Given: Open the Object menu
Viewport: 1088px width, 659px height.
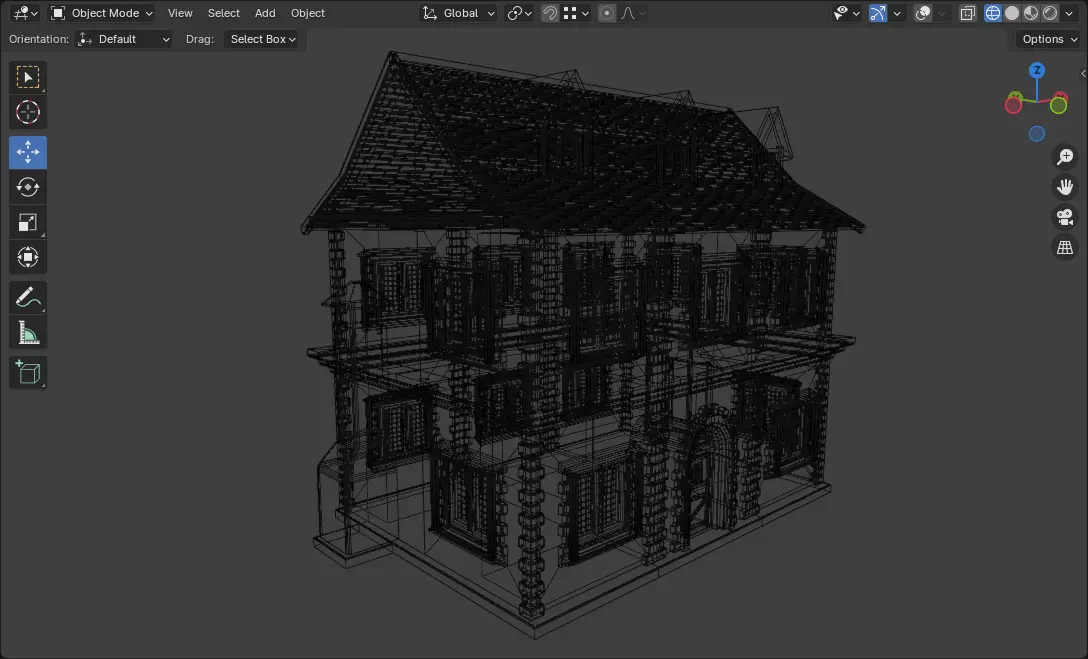Looking at the screenshot, I should click(x=307, y=13).
